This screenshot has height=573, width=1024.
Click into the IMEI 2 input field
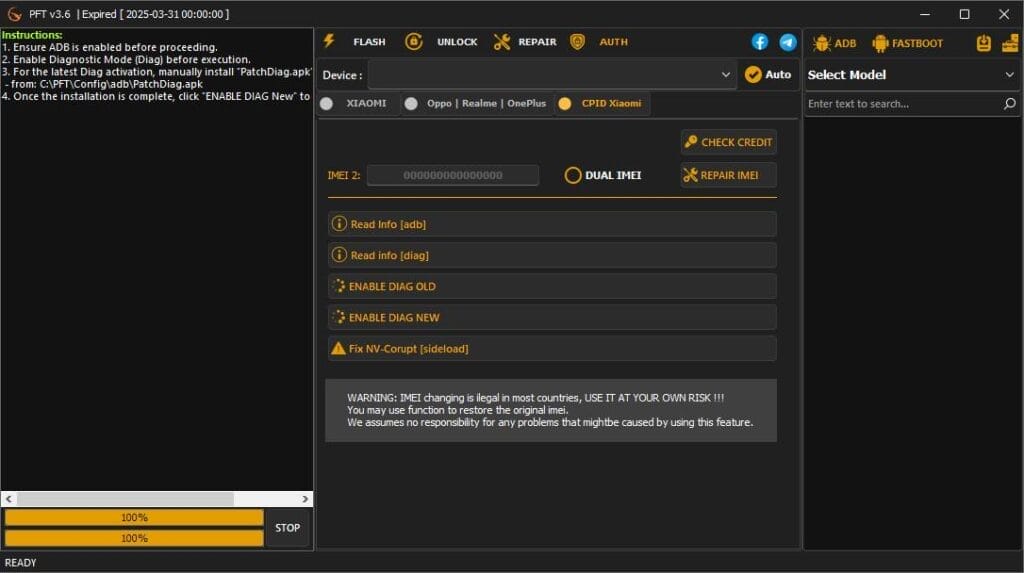click(453, 175)
